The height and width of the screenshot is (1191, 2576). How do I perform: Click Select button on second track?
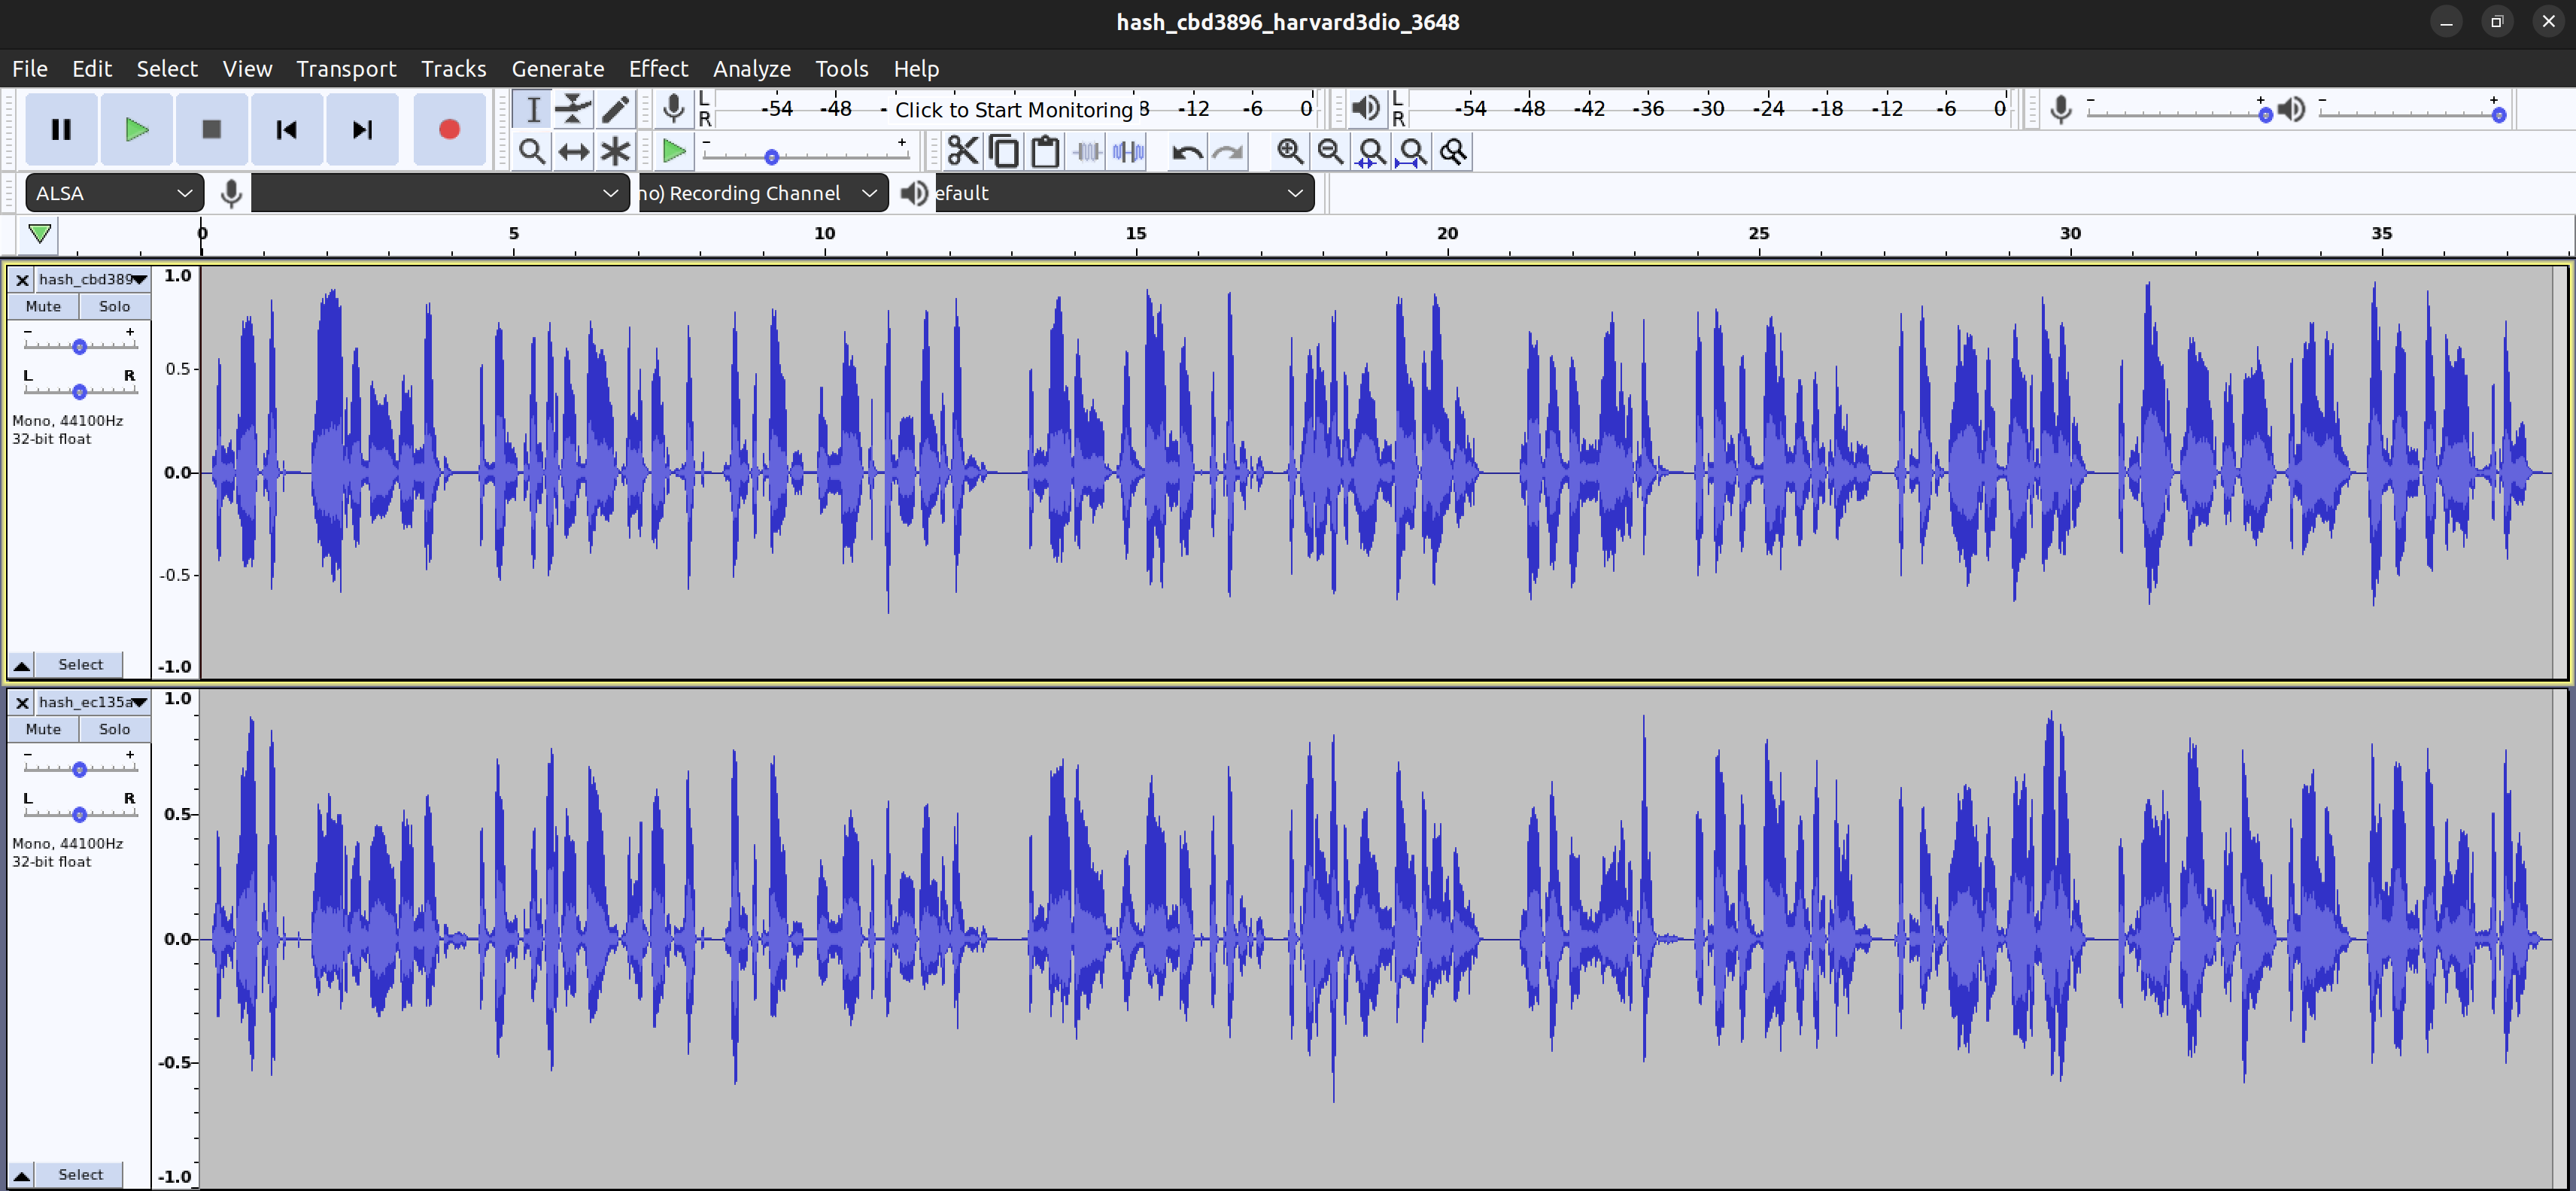[x=80, y=1174]
